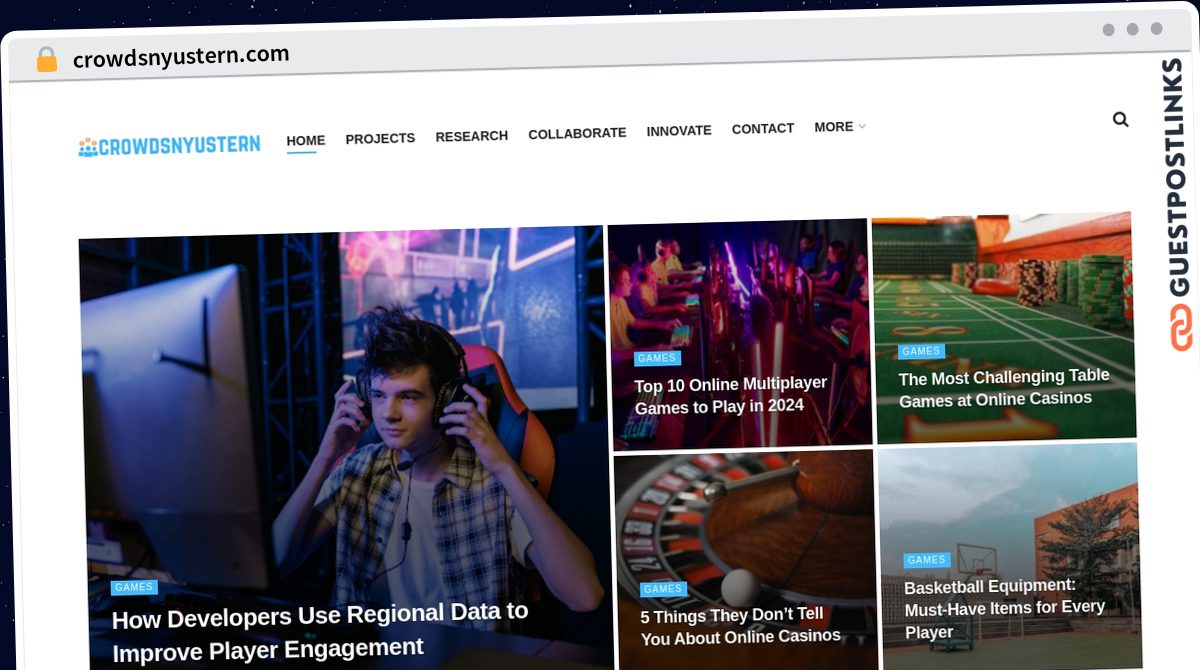Click GAMES tag on Basketball Equipment article
The image size is (1200, 670).
pyautogui.click(x=927, y=560)
